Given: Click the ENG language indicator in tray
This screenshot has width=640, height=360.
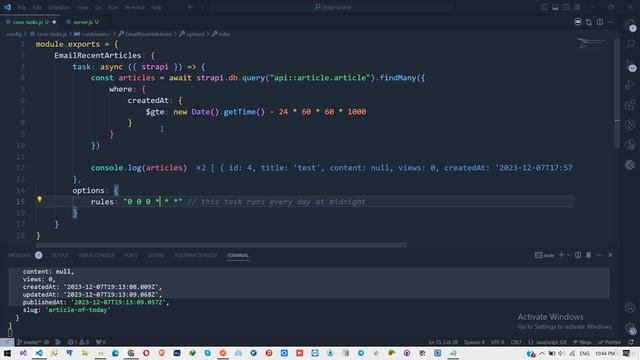Looking at the screenshot, I should (584, 353).
